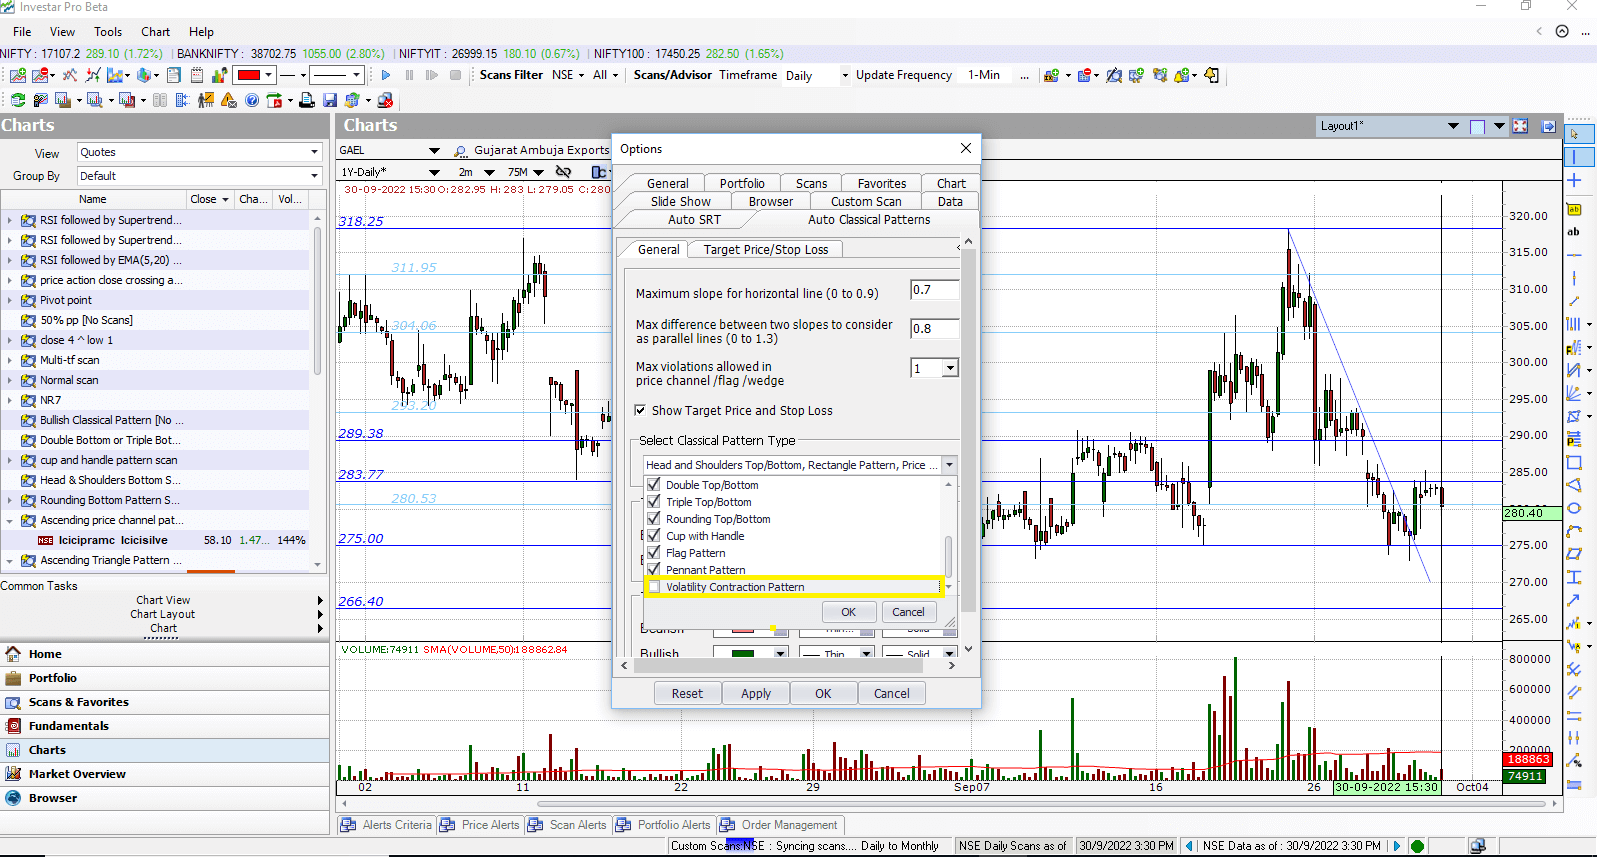Open the Tools menu
1597x857 pixels.
coord(108,32)
